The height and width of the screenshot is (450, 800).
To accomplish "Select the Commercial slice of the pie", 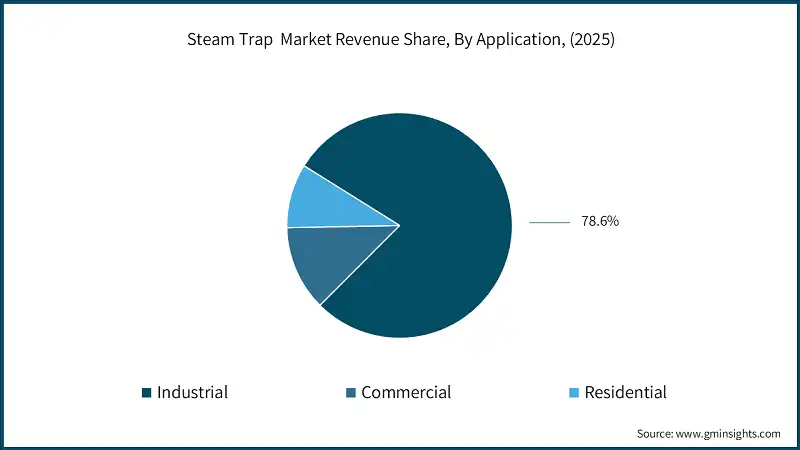I will coord(330,258).
